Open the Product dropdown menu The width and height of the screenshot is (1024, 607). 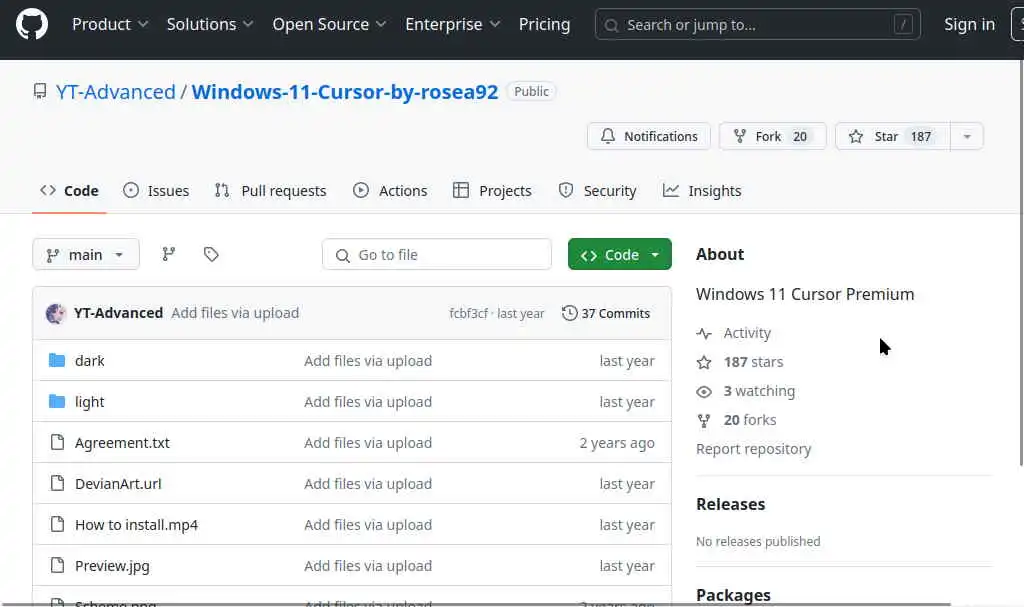pos(110,24)
